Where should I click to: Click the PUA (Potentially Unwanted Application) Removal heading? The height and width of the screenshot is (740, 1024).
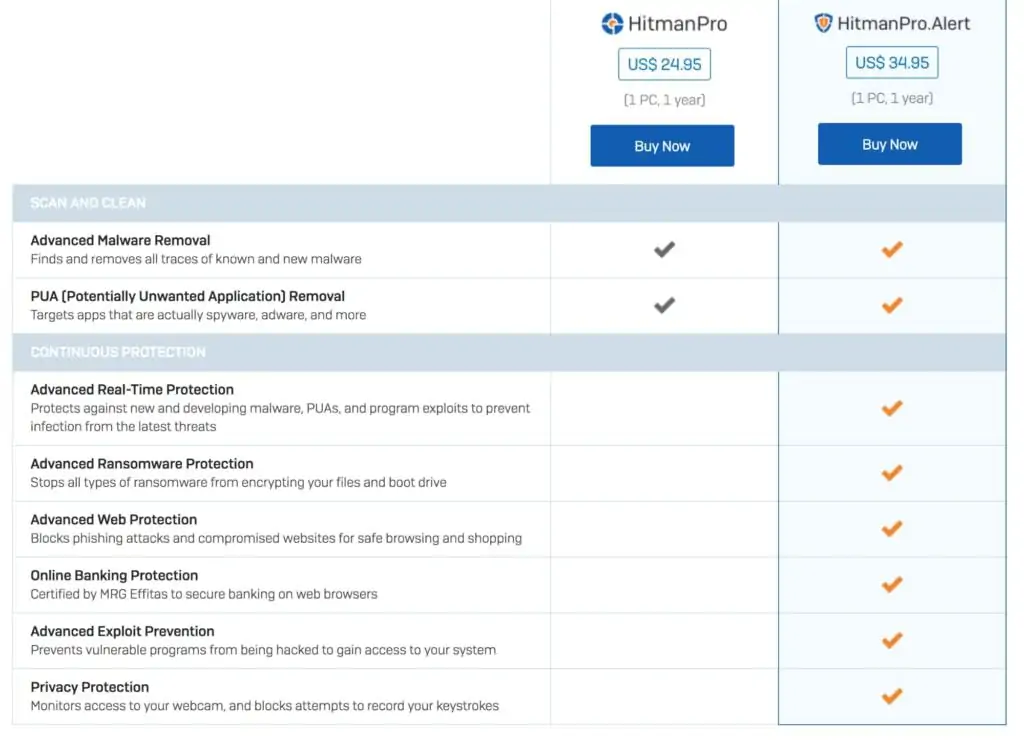click(x=187, y=296)
